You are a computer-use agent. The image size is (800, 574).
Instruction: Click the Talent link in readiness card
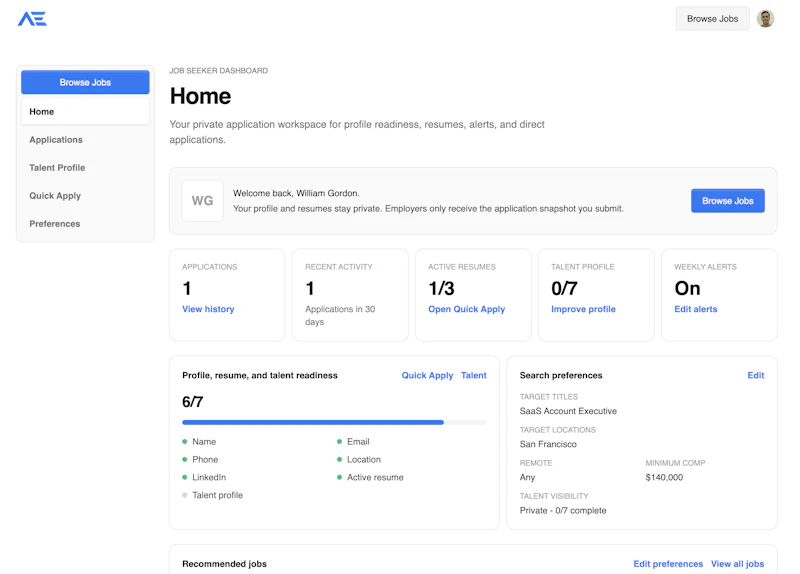click(473, 376)
